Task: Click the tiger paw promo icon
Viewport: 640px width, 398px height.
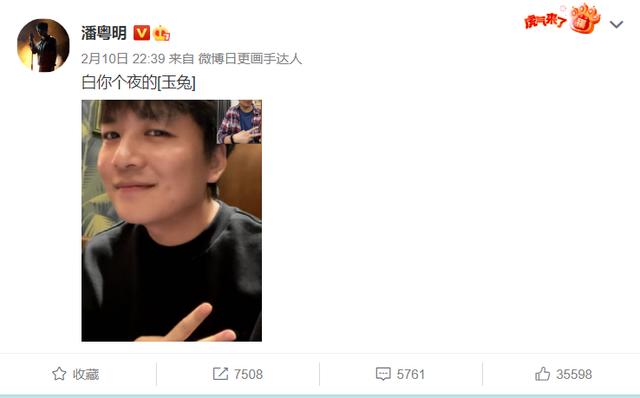Action: pyautogui.click(x=585, y=18)
